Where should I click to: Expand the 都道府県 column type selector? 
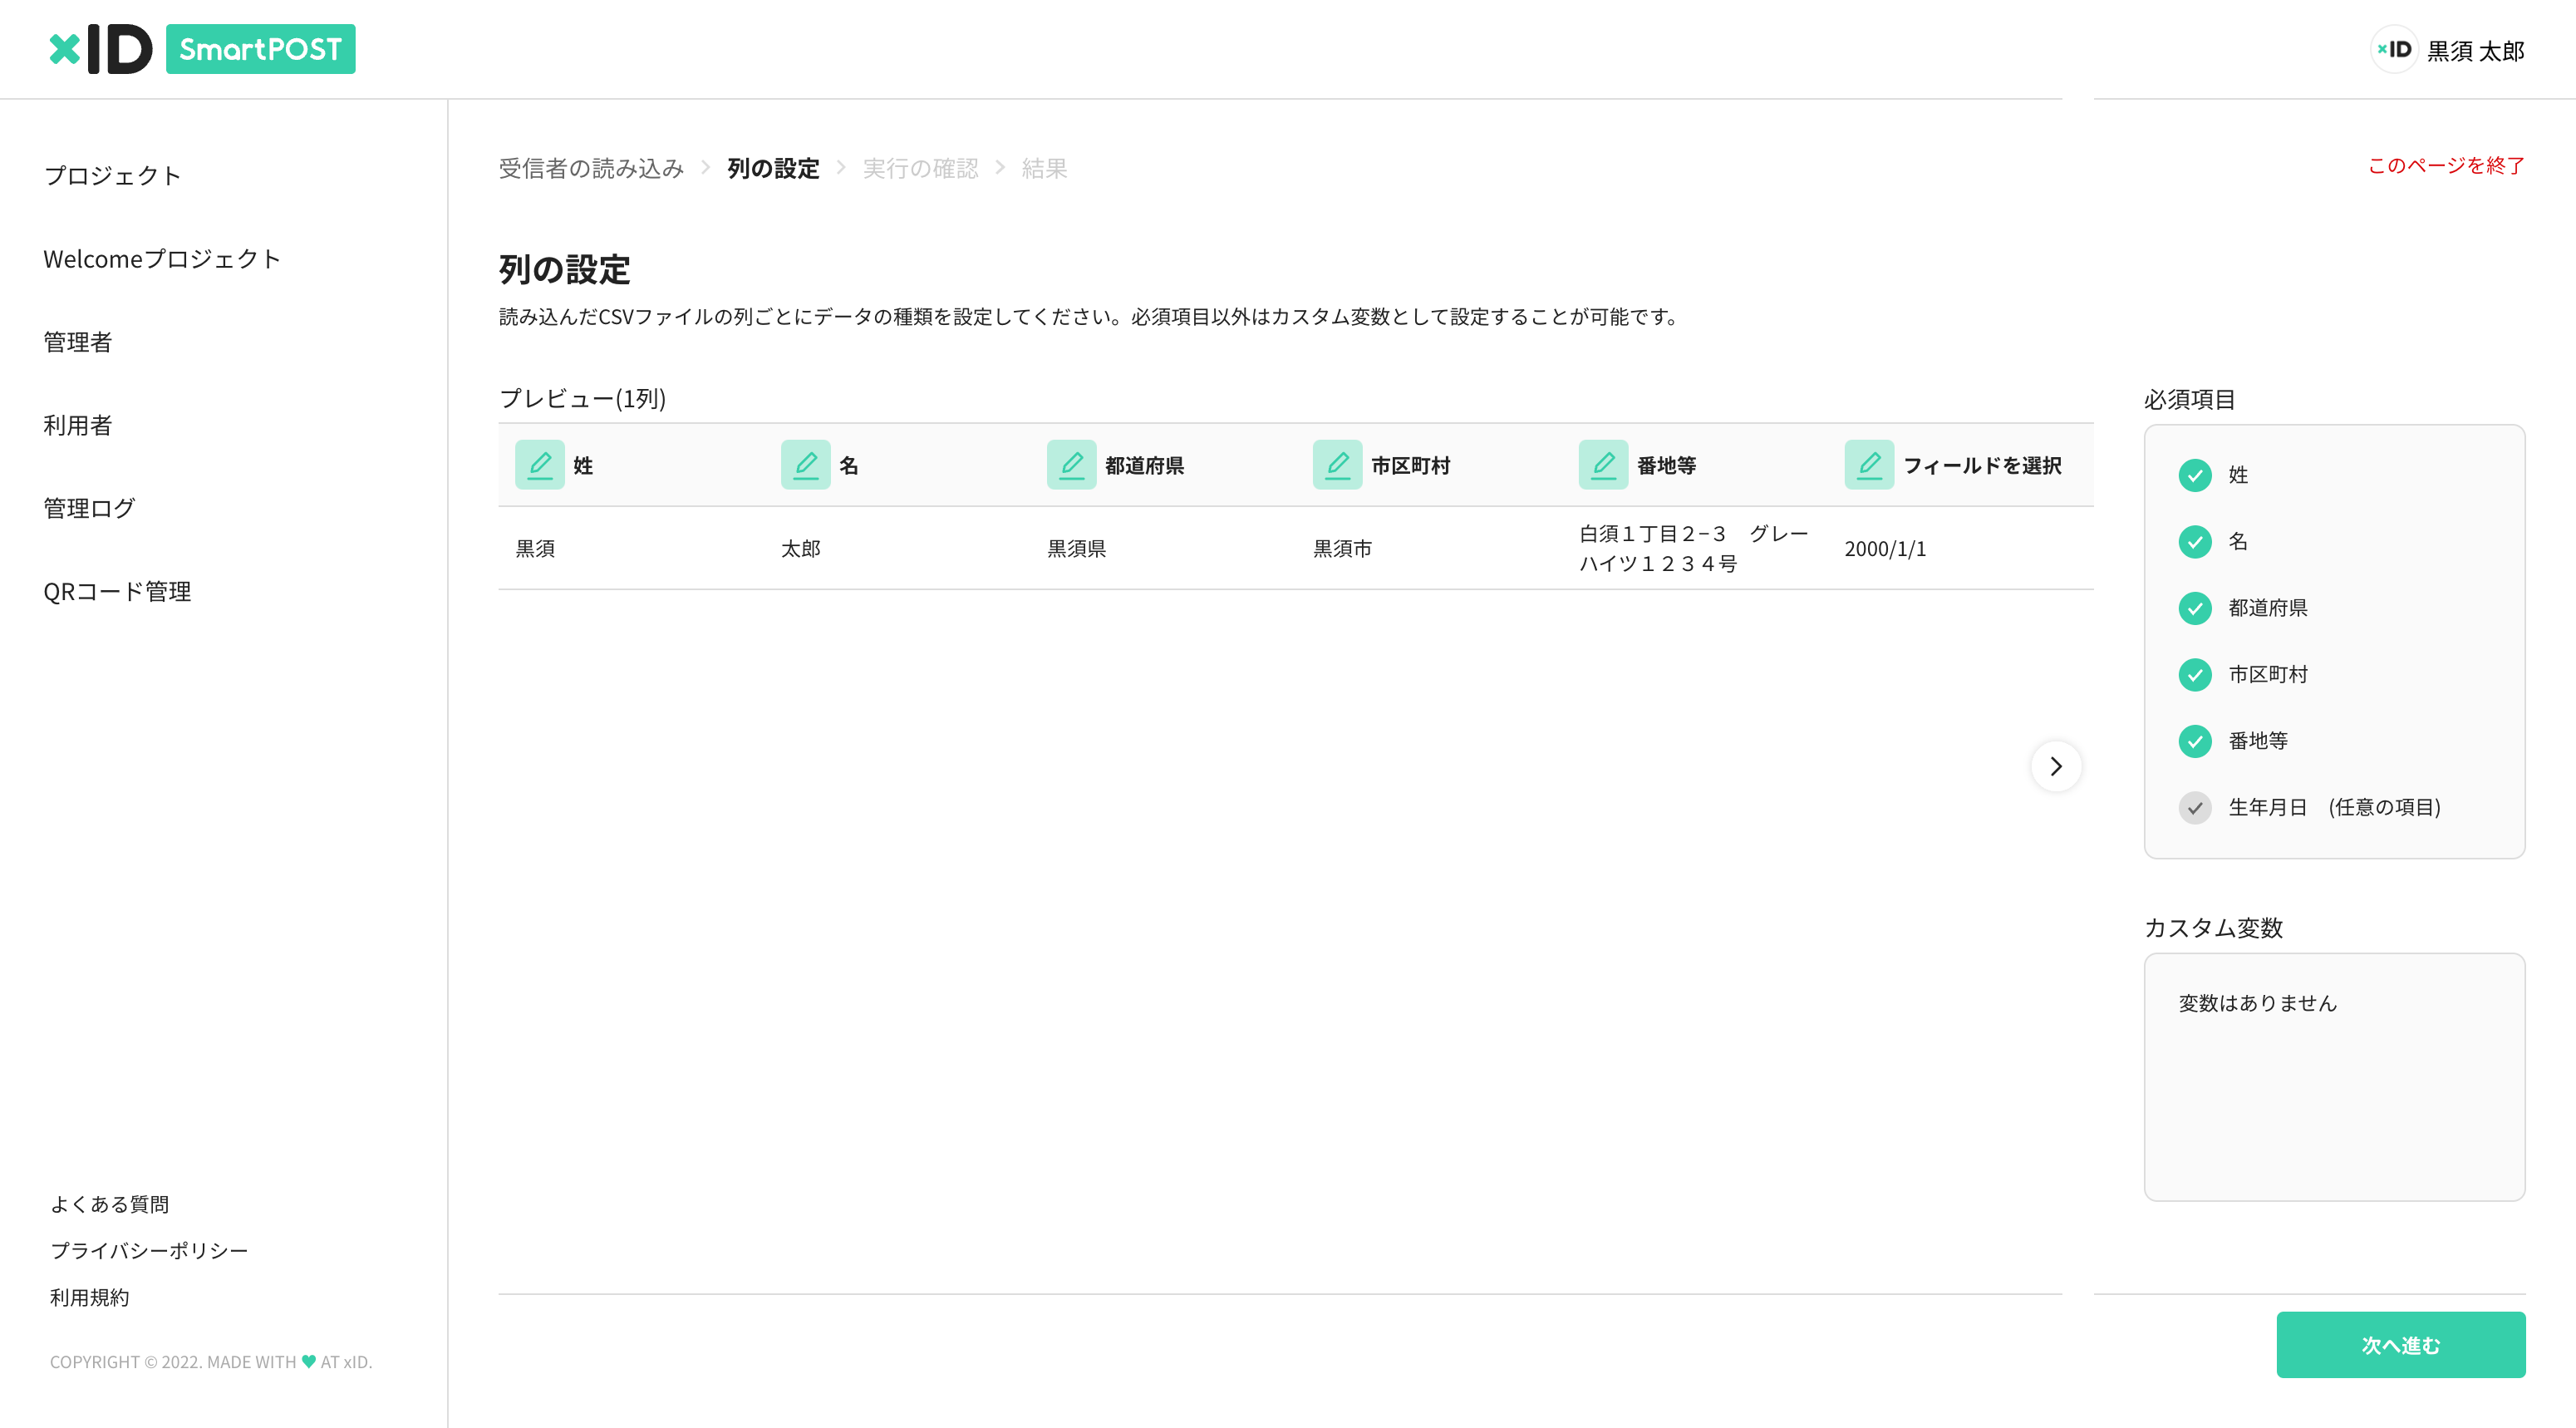(1072, 464)
